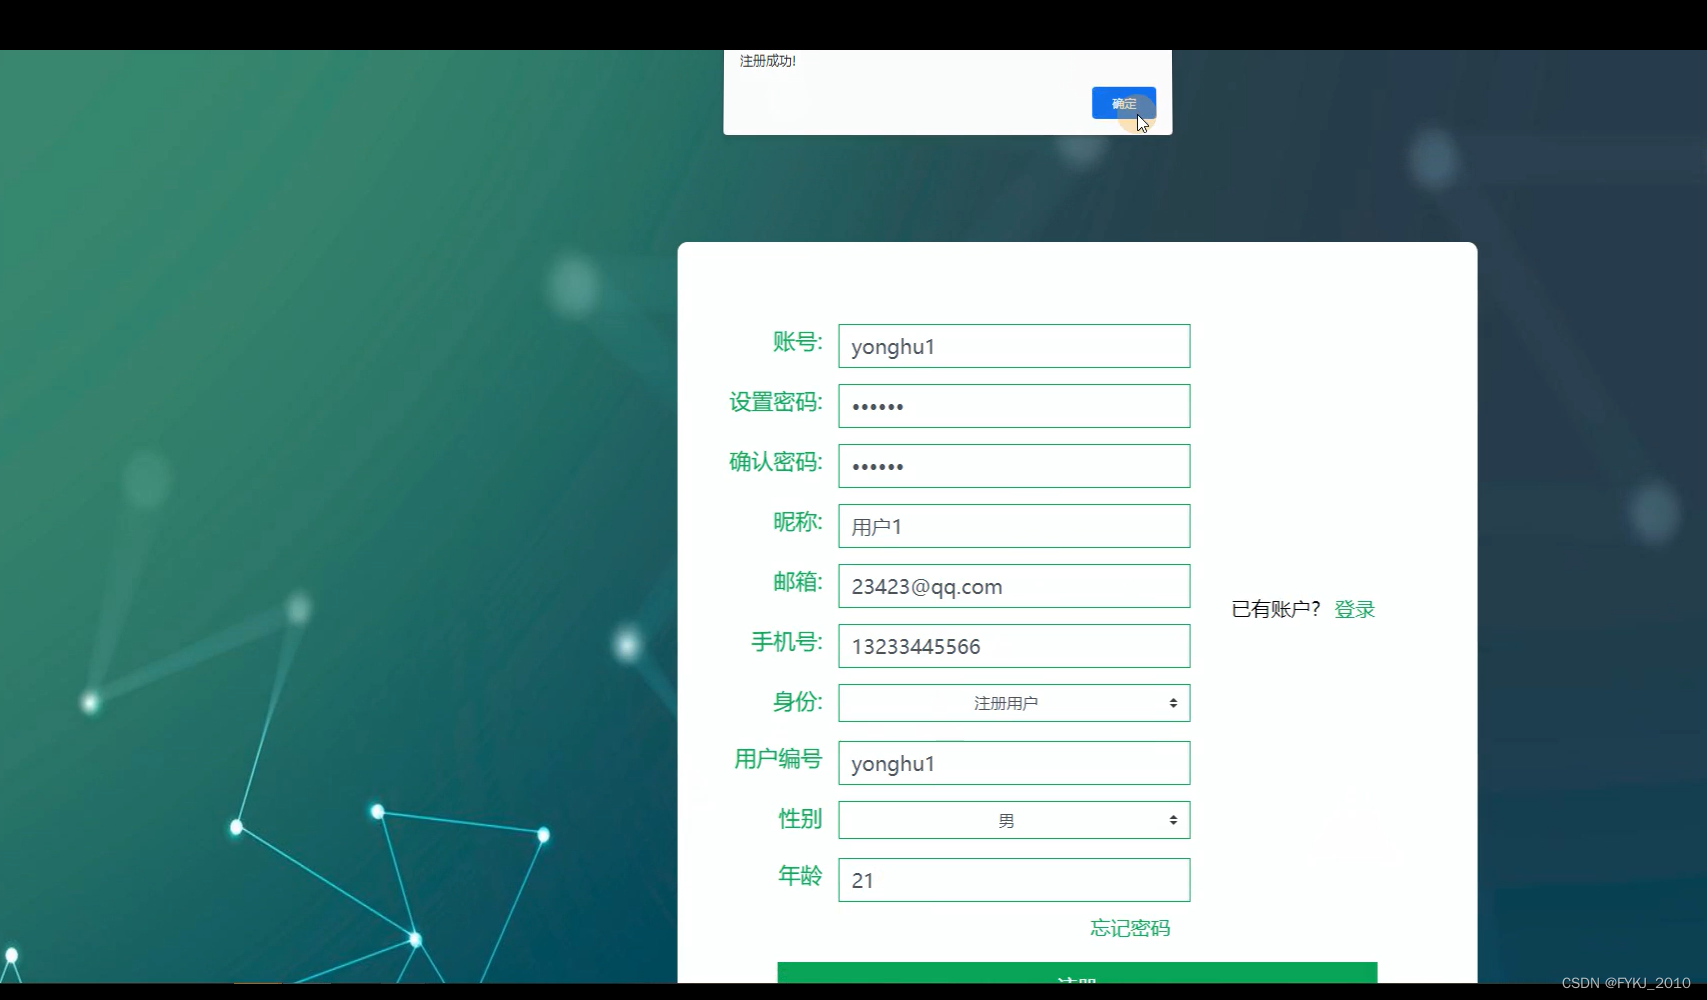
Task: Open the 身份 dropdown showing 注册用户
Action: [1014, 703]
